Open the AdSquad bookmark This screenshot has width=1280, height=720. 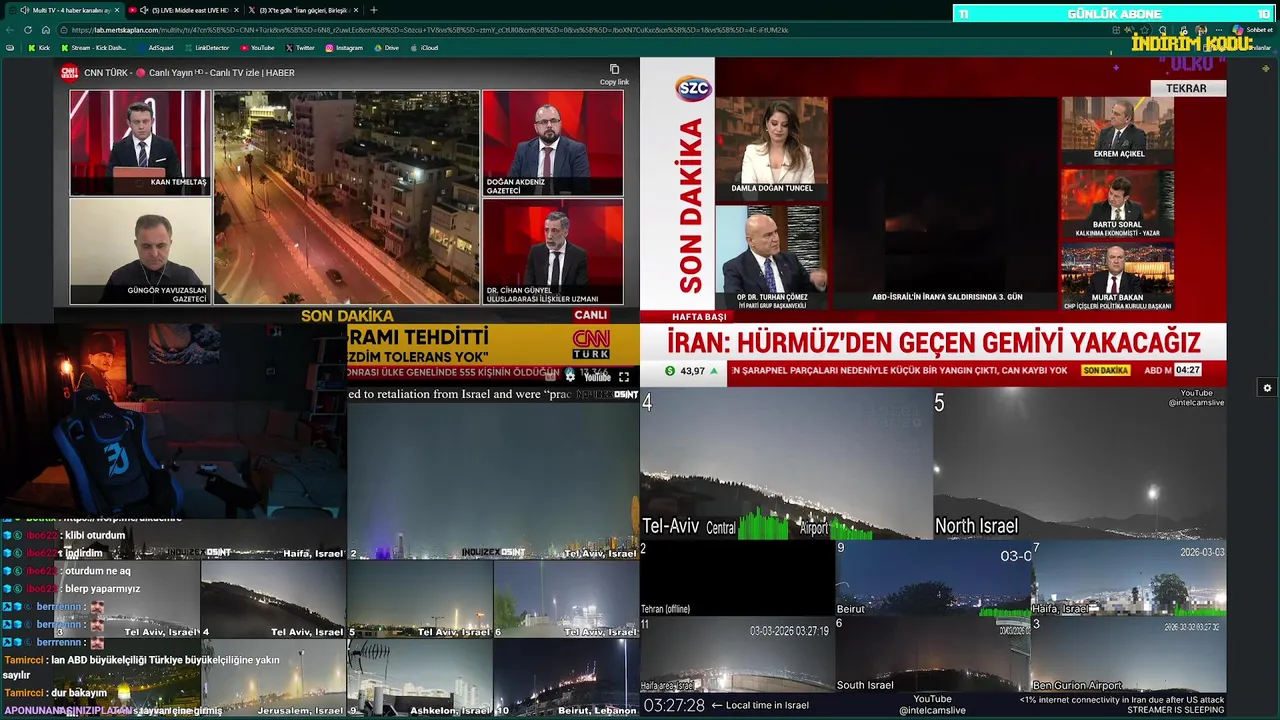(156, 48)
